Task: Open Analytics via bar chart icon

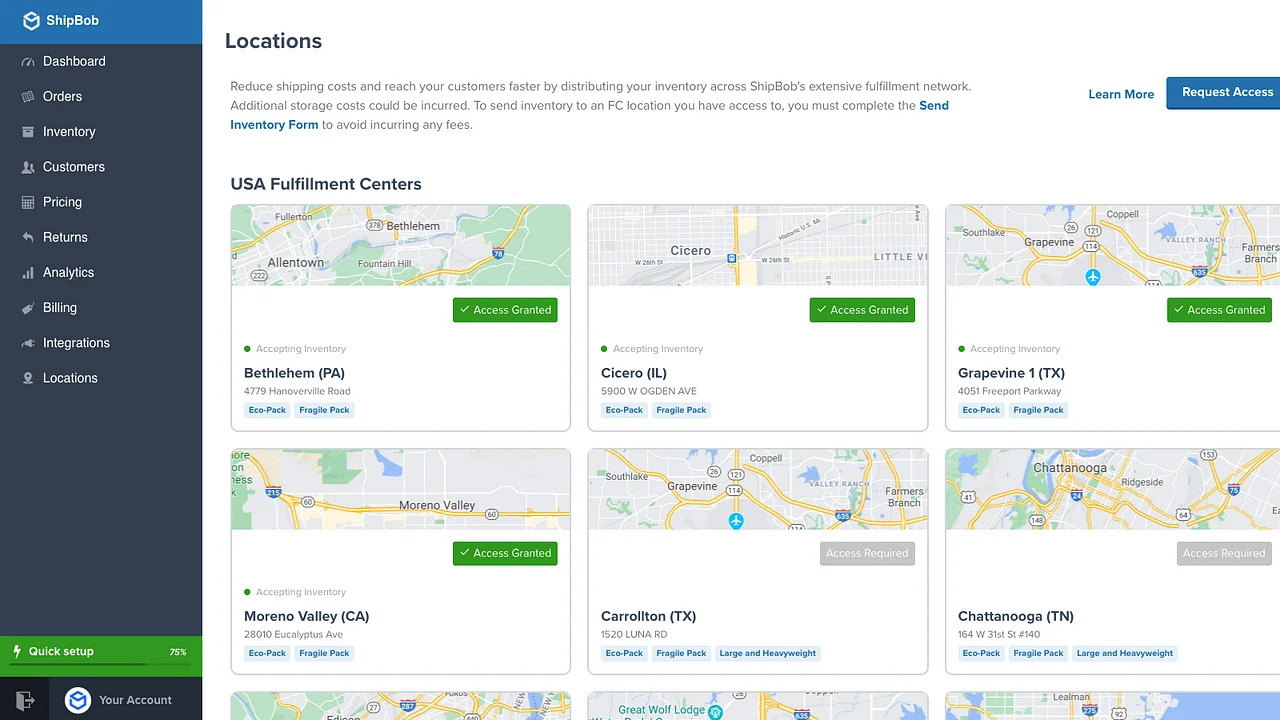Action: point(28,273)
